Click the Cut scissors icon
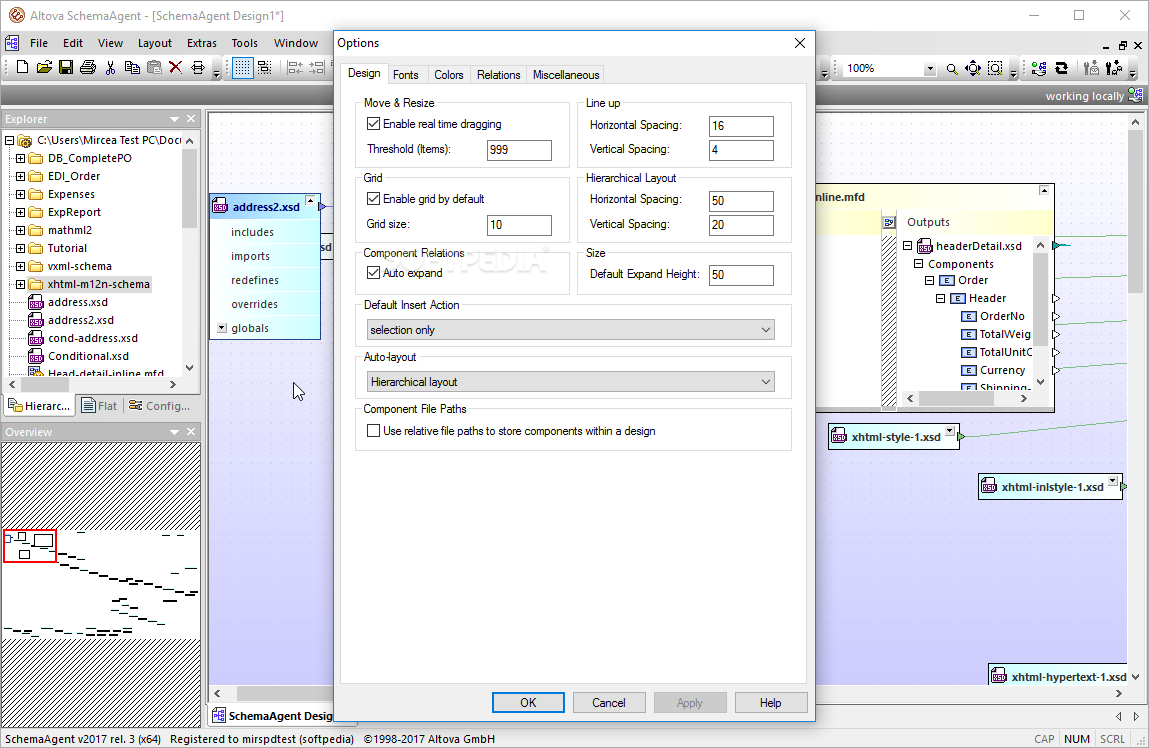Image resolution: width=1149 pixels, height=748 pixels. (x=110, y=67)
